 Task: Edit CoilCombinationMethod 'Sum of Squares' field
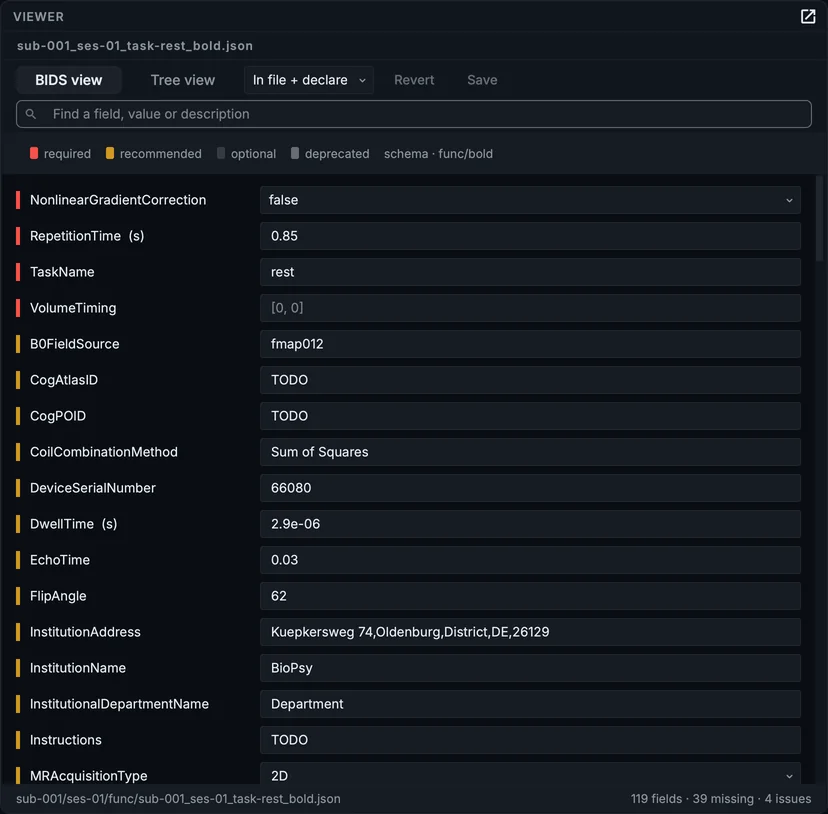(530, 452)
